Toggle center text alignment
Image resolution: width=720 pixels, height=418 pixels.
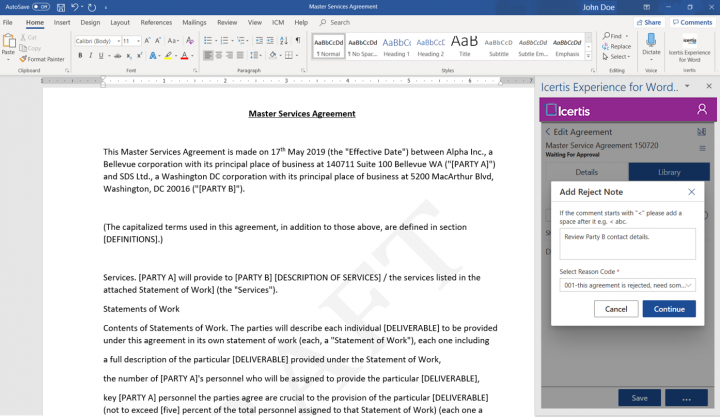[x=221, y=56]
